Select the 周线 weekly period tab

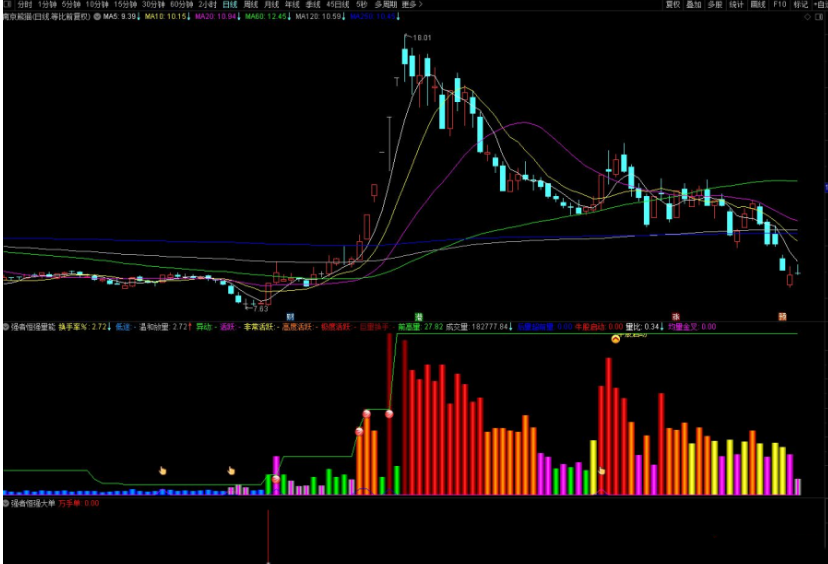click(250, 4)
